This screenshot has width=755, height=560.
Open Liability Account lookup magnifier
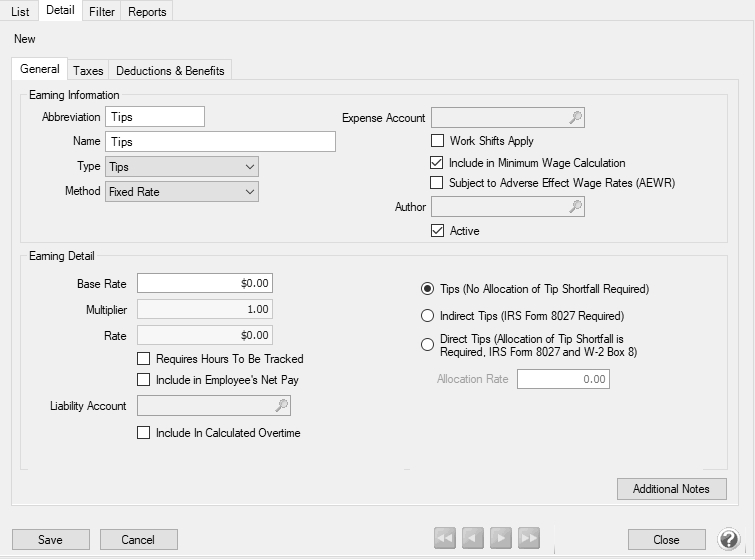coord(282,405)
